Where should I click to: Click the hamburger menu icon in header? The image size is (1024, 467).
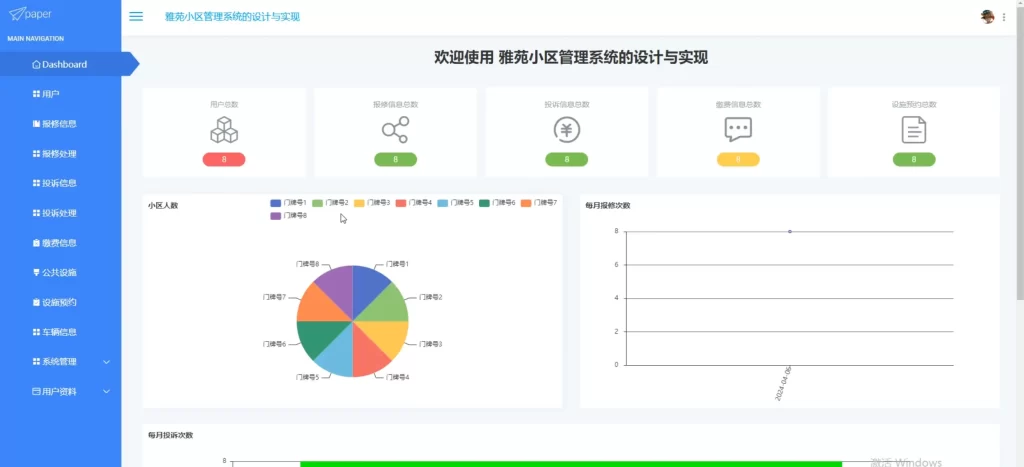(x=136, y=17)
